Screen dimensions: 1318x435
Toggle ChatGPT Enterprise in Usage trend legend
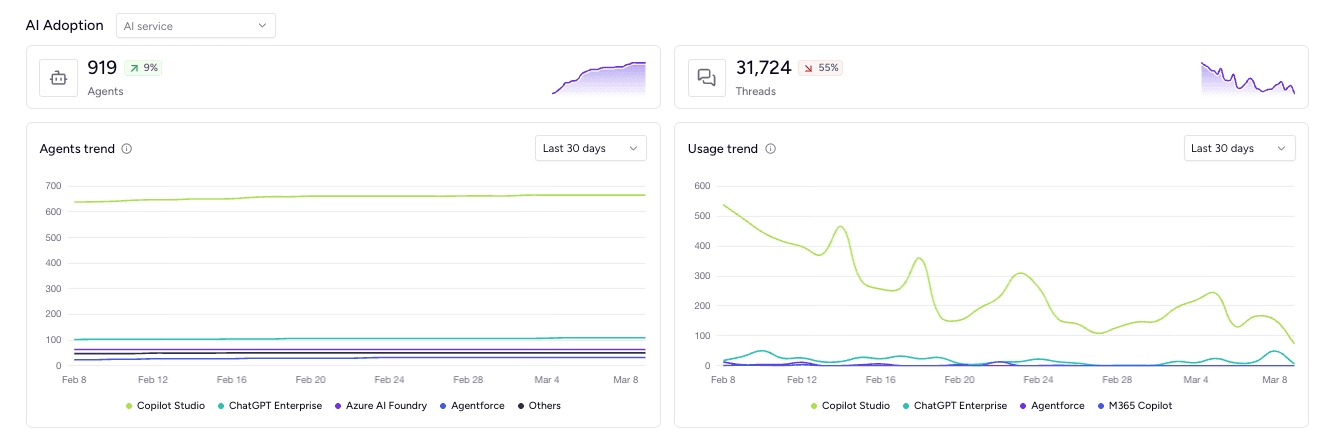[x=954, y=406]
